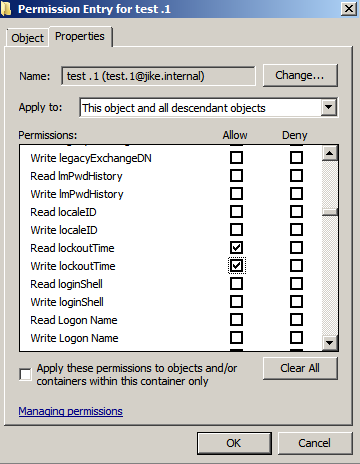The width and height of the screenshot is (360, 464).
Task: Click the Read Logon Name label
Action: pos(74,320)
